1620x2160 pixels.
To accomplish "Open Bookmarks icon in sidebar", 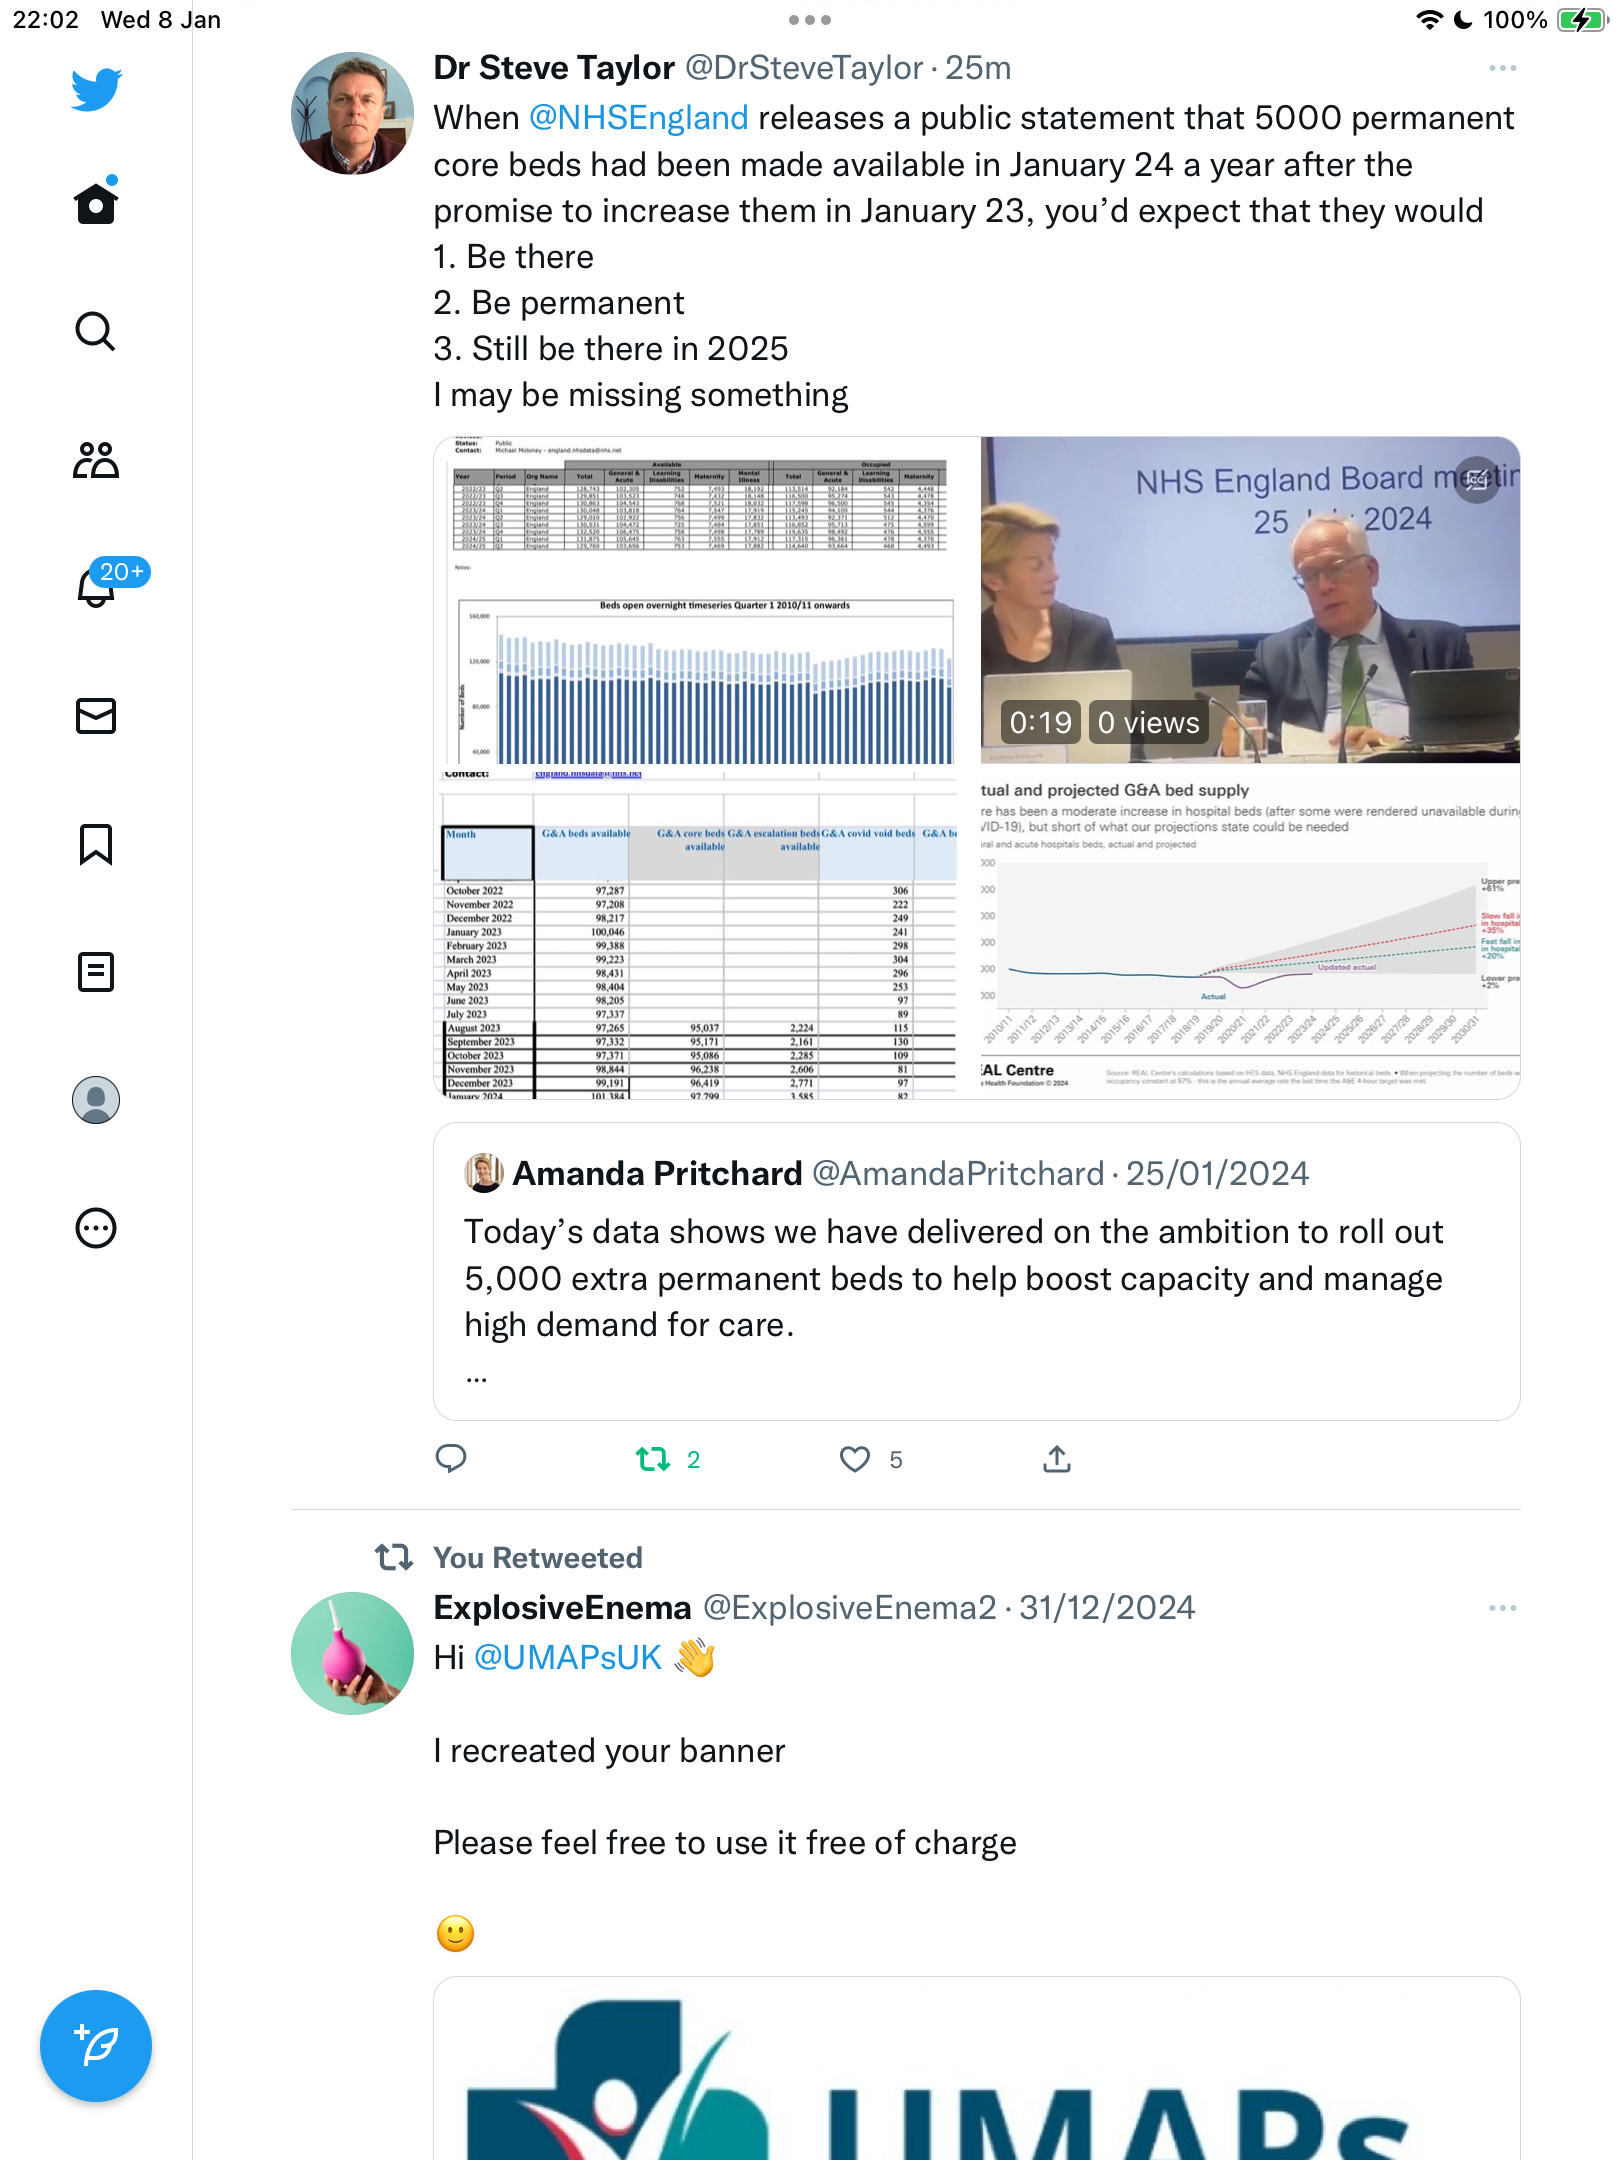I will 96,844.
